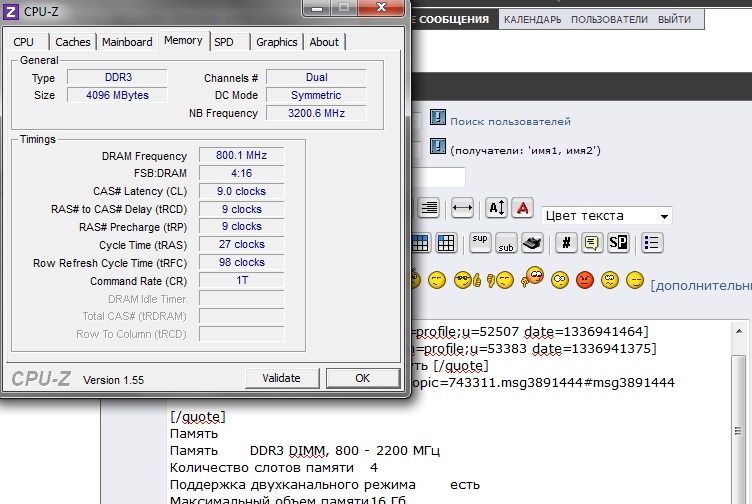Click the message textarea scrollbar thumb

click(739, 431)
